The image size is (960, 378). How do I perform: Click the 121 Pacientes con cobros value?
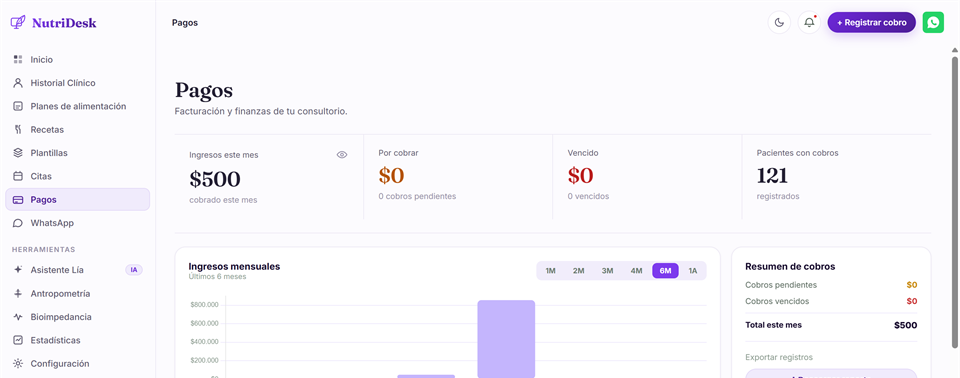[x=772, y=176]
